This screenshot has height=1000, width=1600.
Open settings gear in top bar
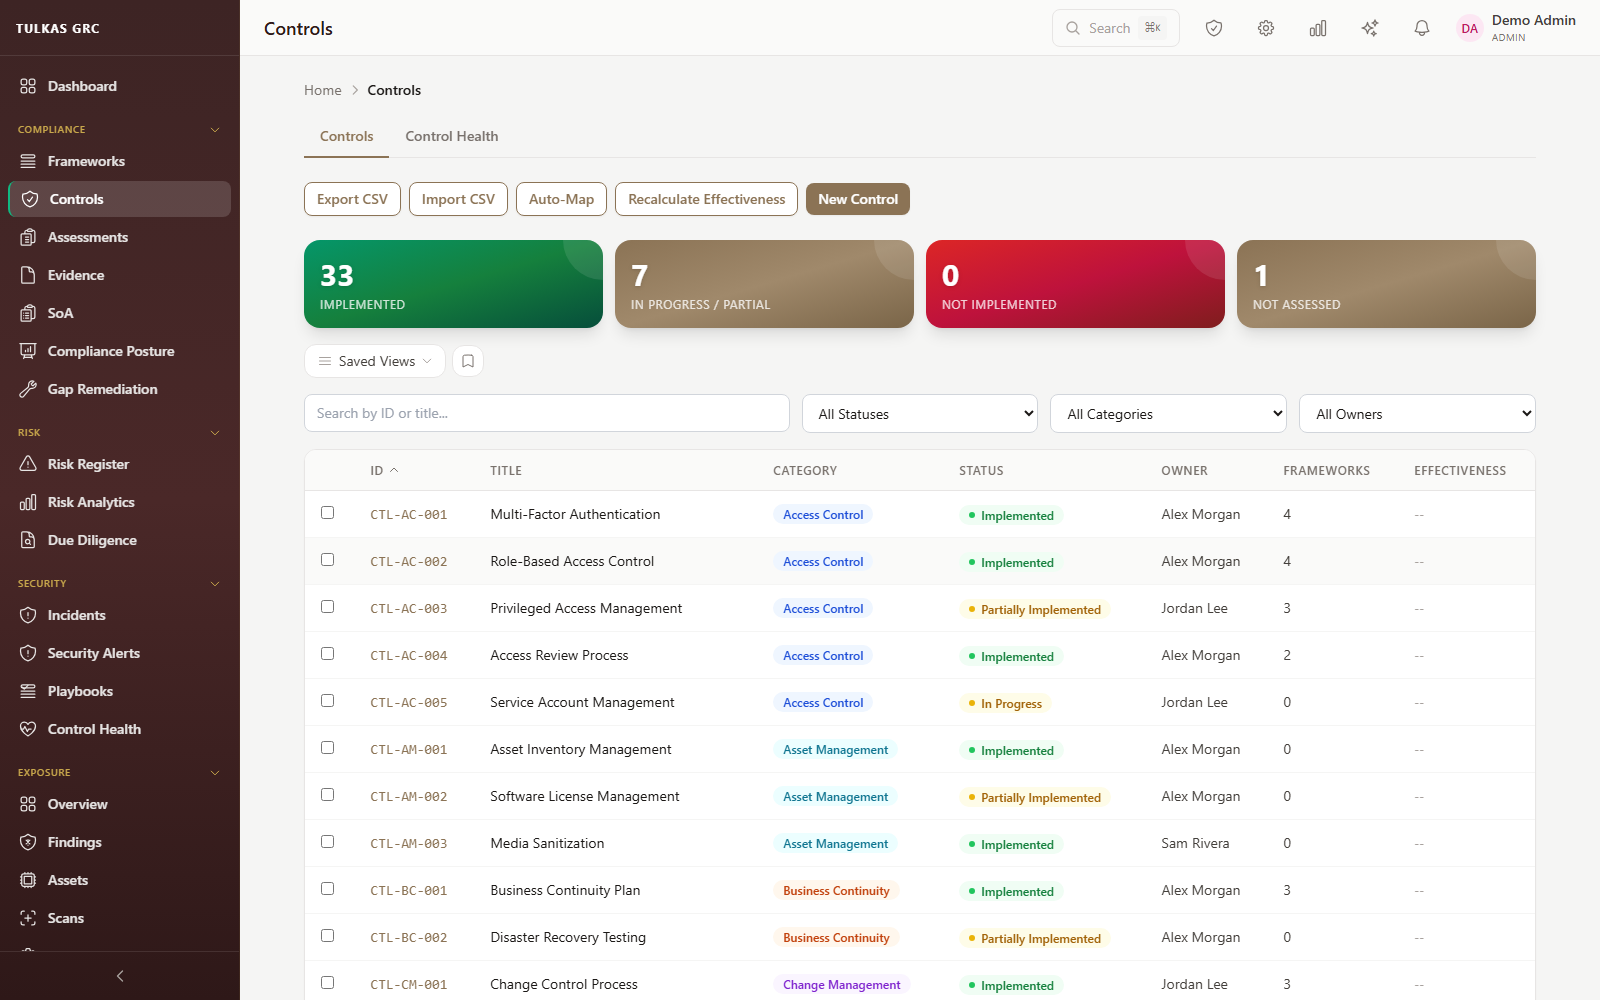click(x=1266, y=28)
